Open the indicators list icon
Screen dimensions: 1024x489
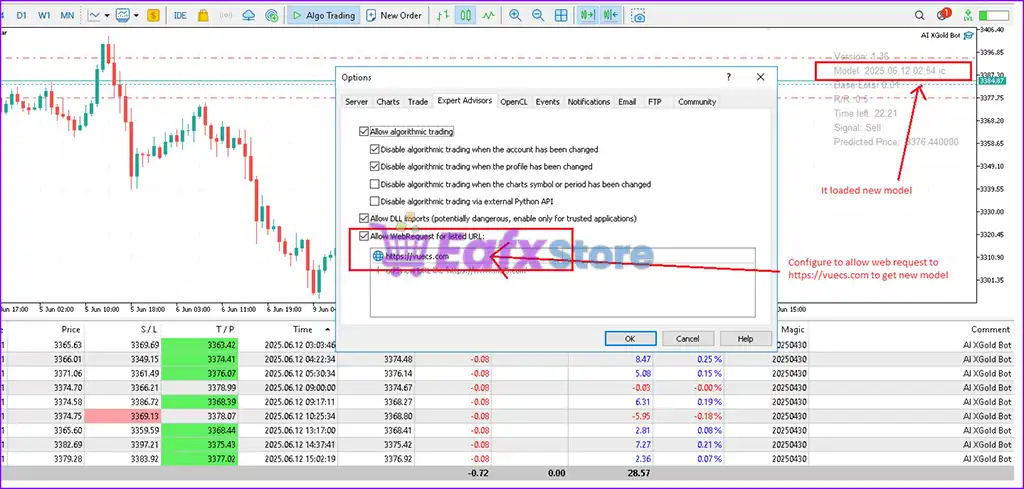[122, 15]
